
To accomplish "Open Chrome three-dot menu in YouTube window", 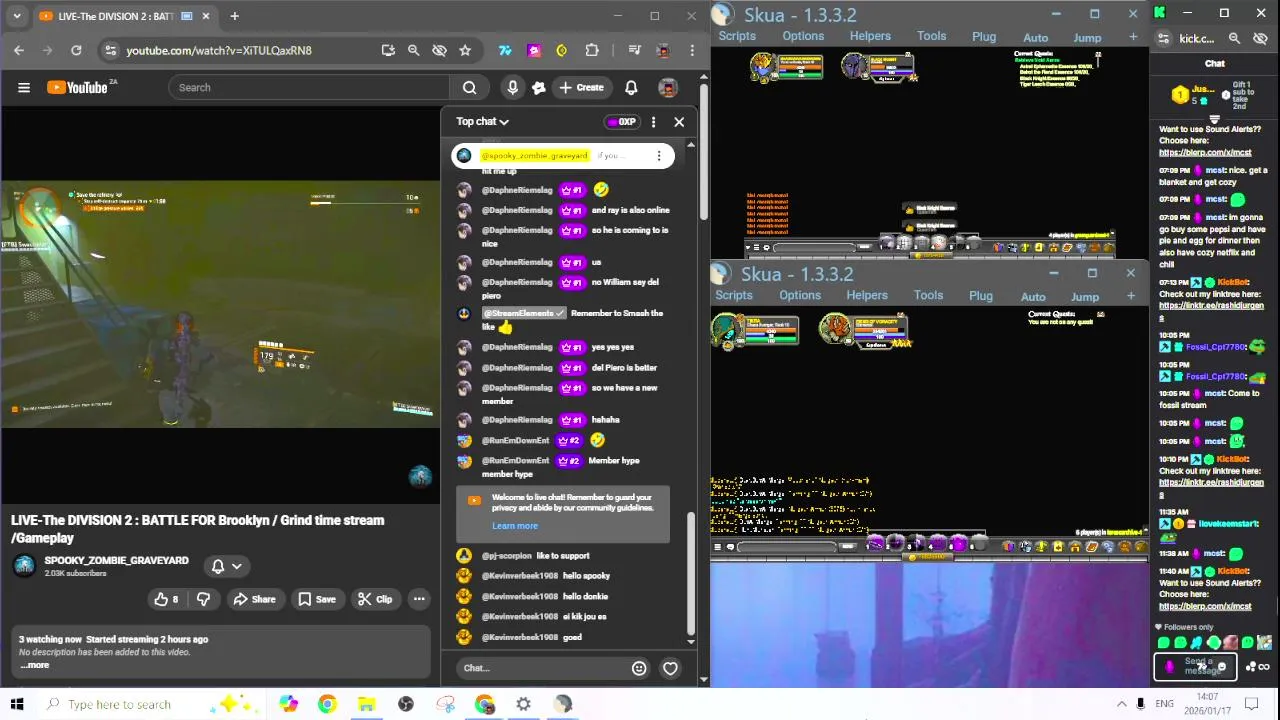I will 692,50.
